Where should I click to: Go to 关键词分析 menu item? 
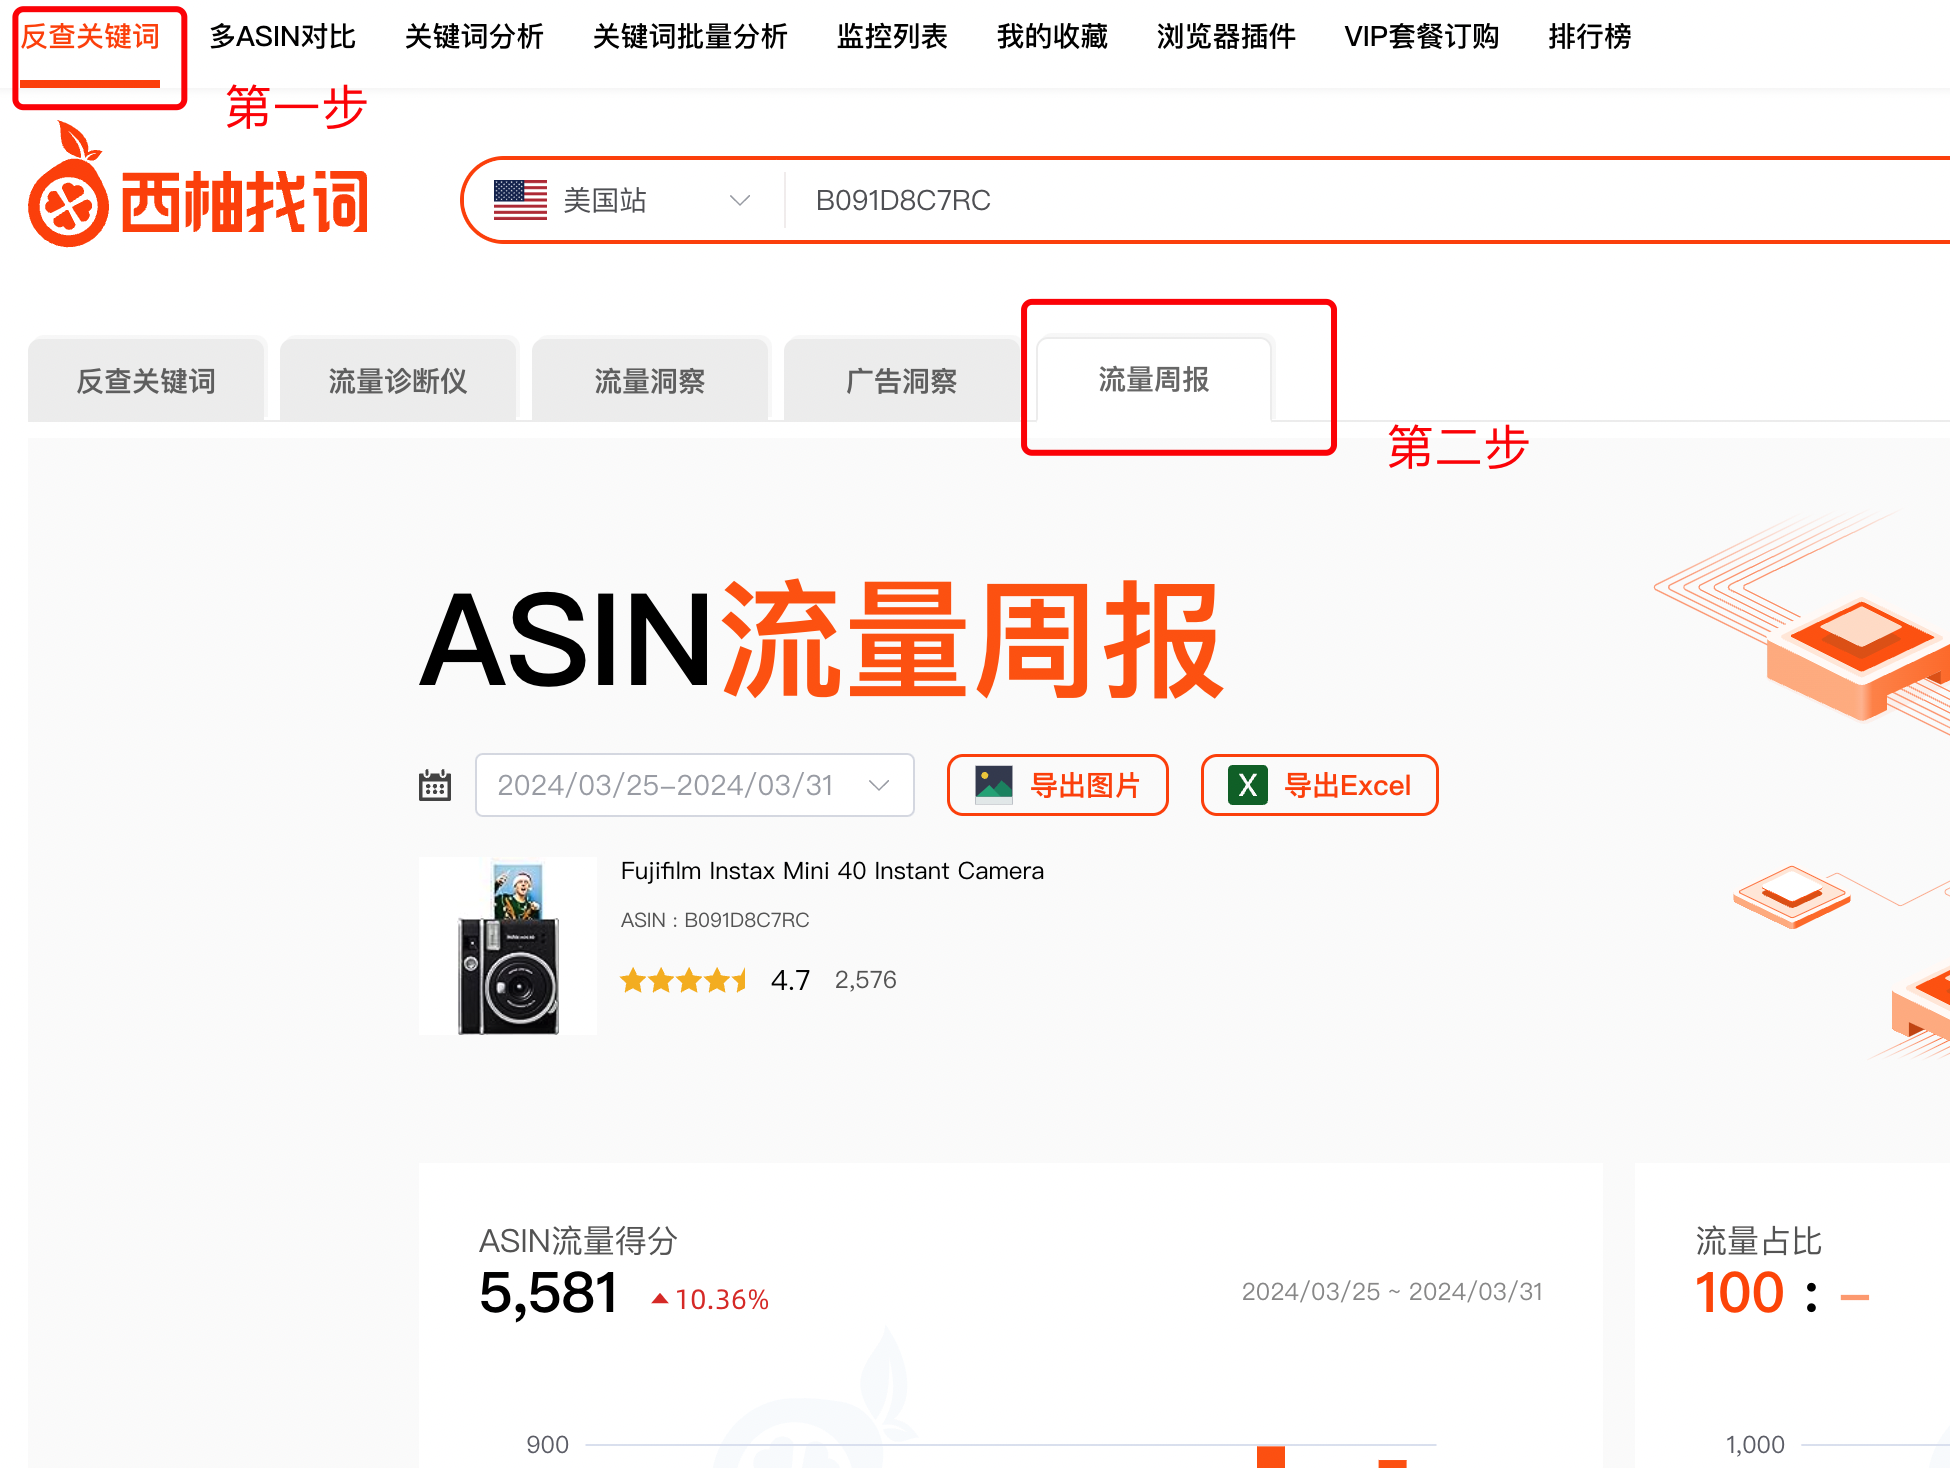[x=474, y=37]
